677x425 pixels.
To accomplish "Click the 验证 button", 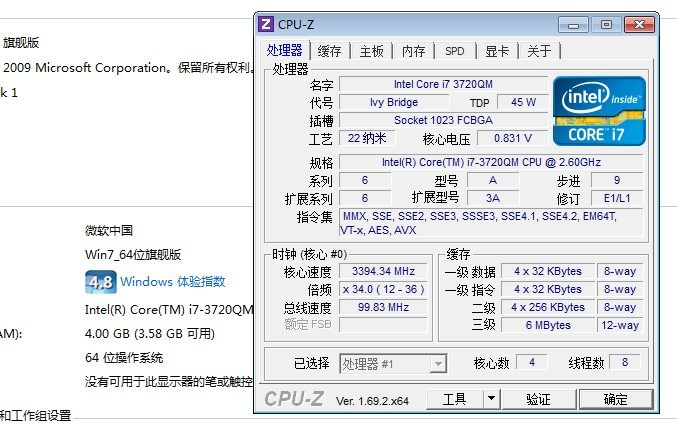I will click(538, 399).
